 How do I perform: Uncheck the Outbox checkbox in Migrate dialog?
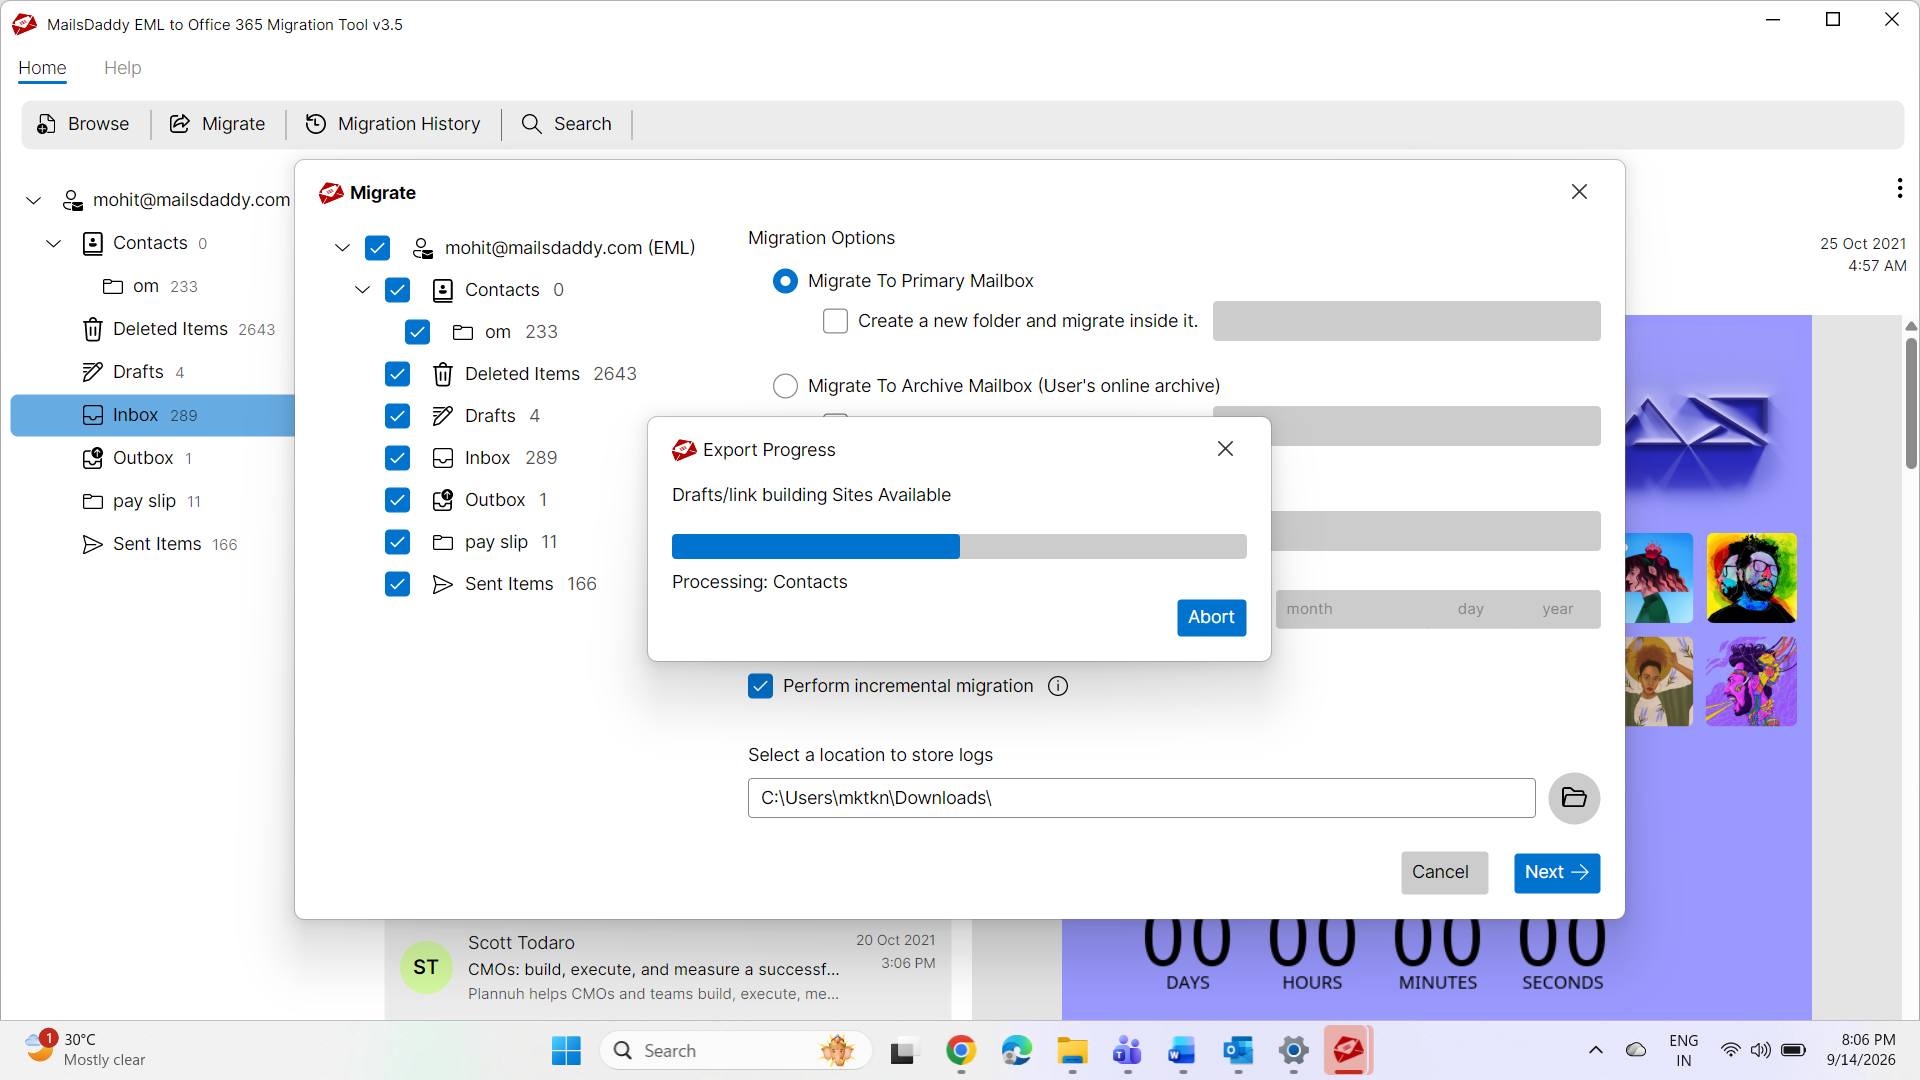[x=397, y=500]
